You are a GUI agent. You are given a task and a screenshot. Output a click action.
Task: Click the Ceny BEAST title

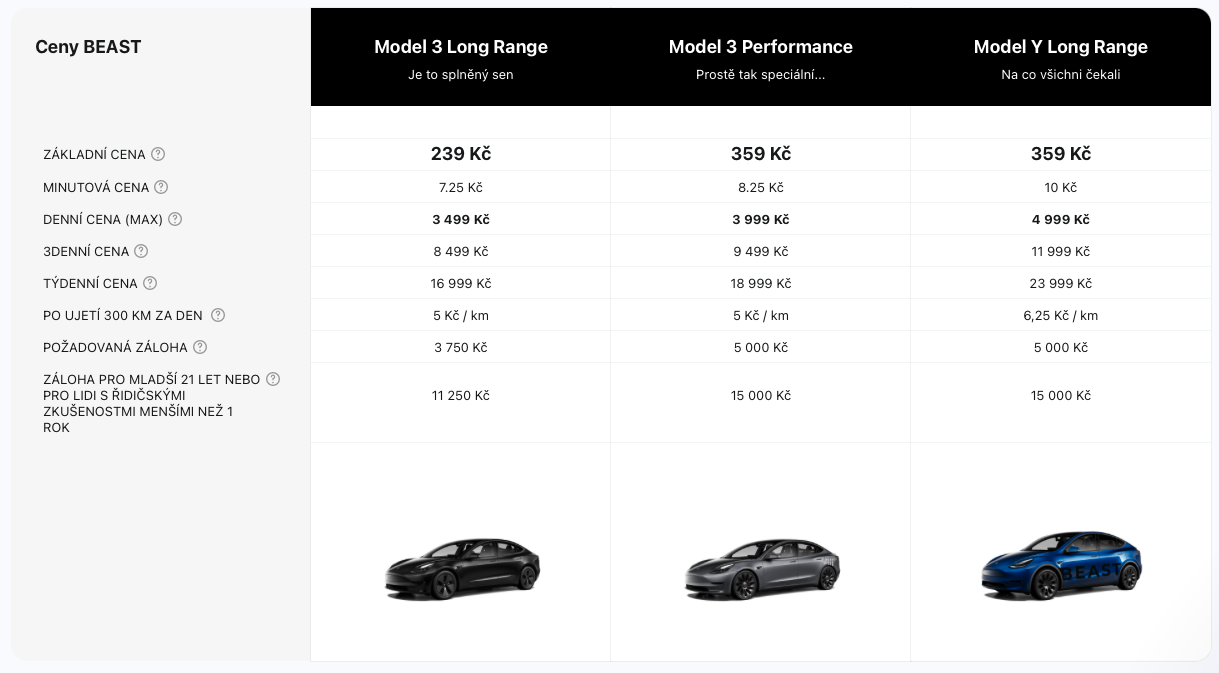pos(88,47)
